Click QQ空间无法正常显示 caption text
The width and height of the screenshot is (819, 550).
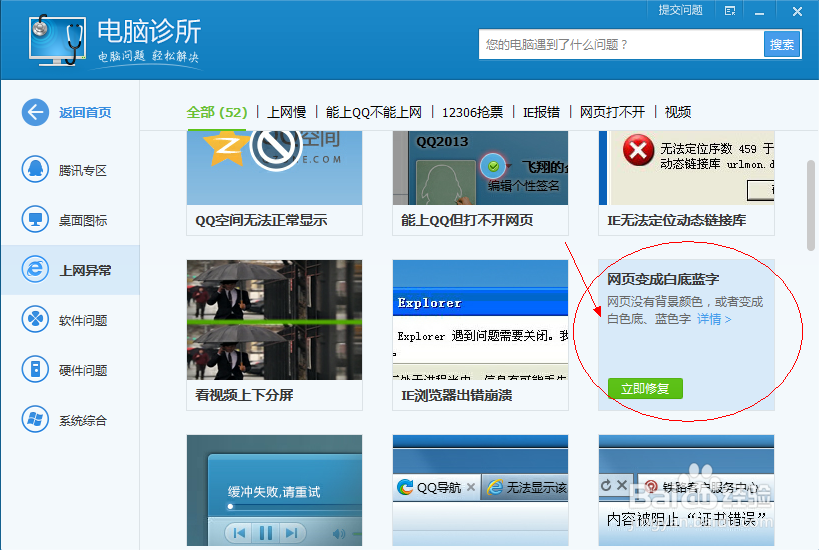coord(261,220)
